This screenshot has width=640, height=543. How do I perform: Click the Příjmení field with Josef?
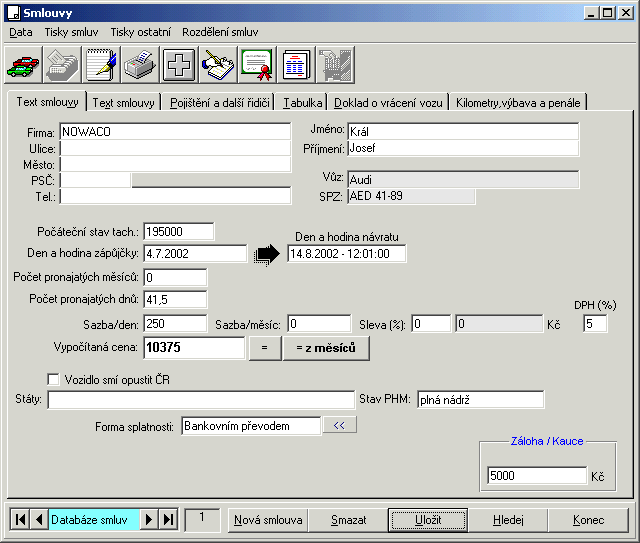tap(463, 148)
